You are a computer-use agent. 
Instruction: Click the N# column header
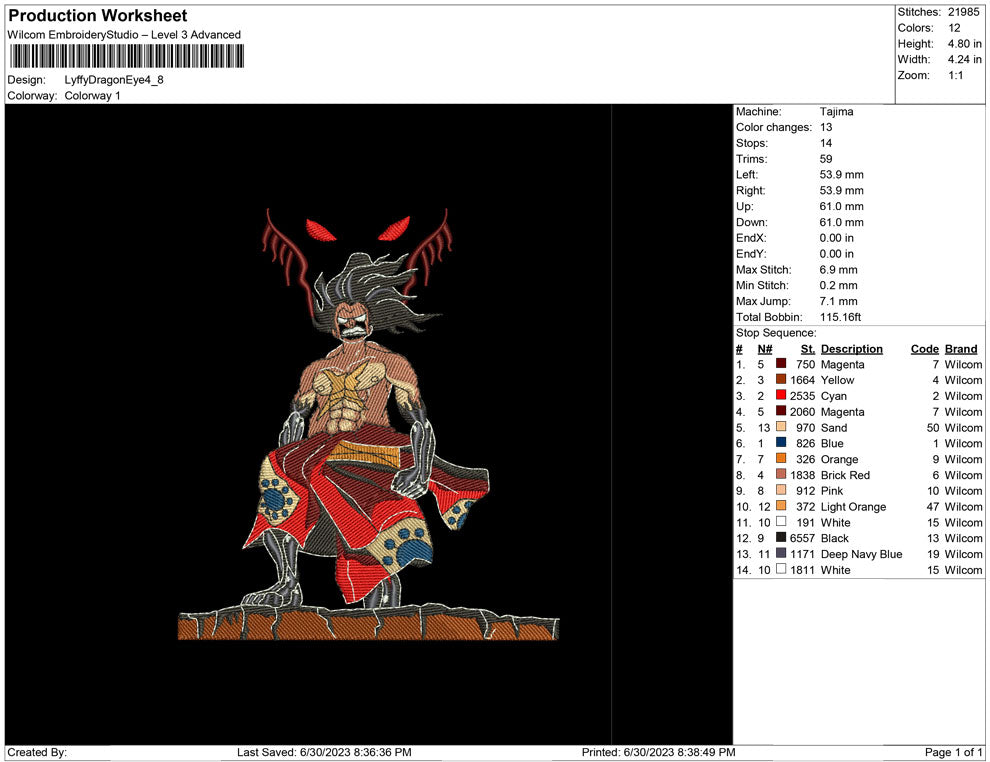click(765, 348)
